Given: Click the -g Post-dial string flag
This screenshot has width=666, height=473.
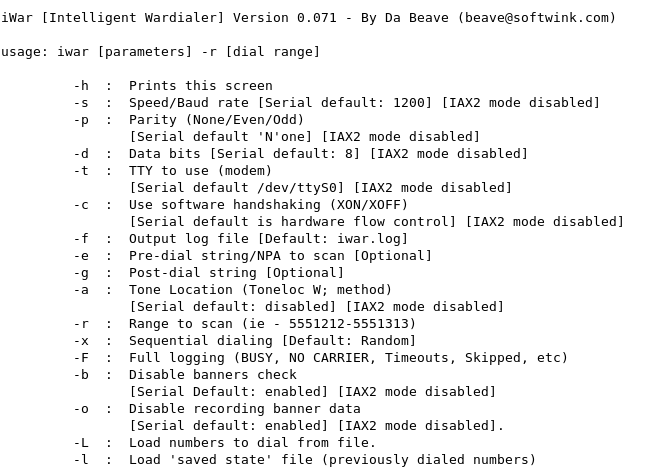Looking at the screenshot, I should 81,273.
